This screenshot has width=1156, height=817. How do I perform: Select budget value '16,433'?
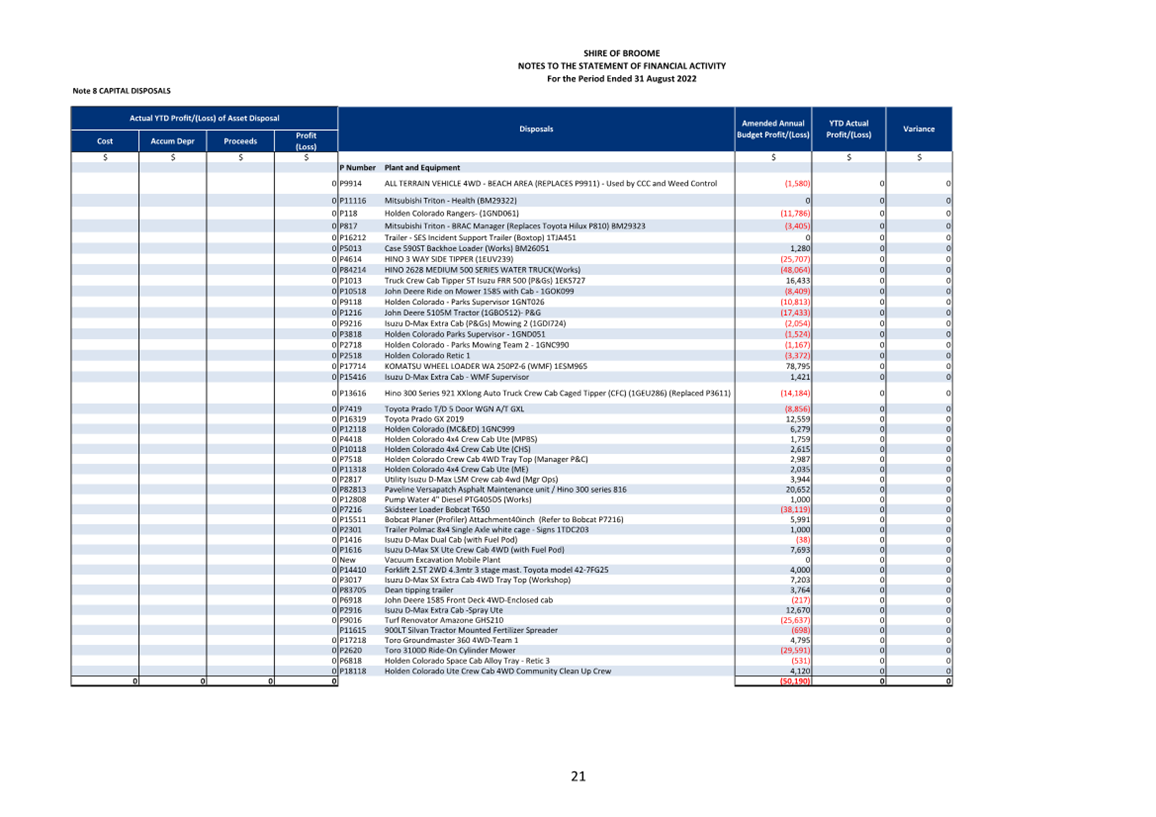798,281
